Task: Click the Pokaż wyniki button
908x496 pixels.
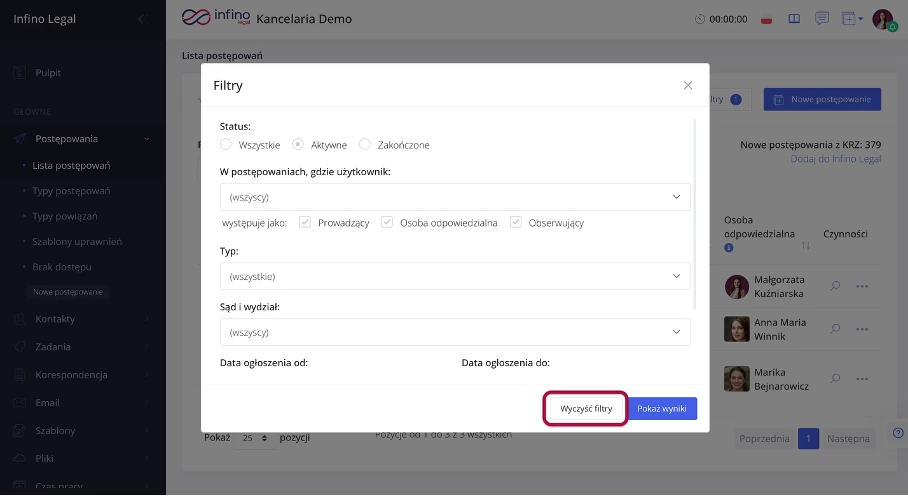Action: (662, 409)
